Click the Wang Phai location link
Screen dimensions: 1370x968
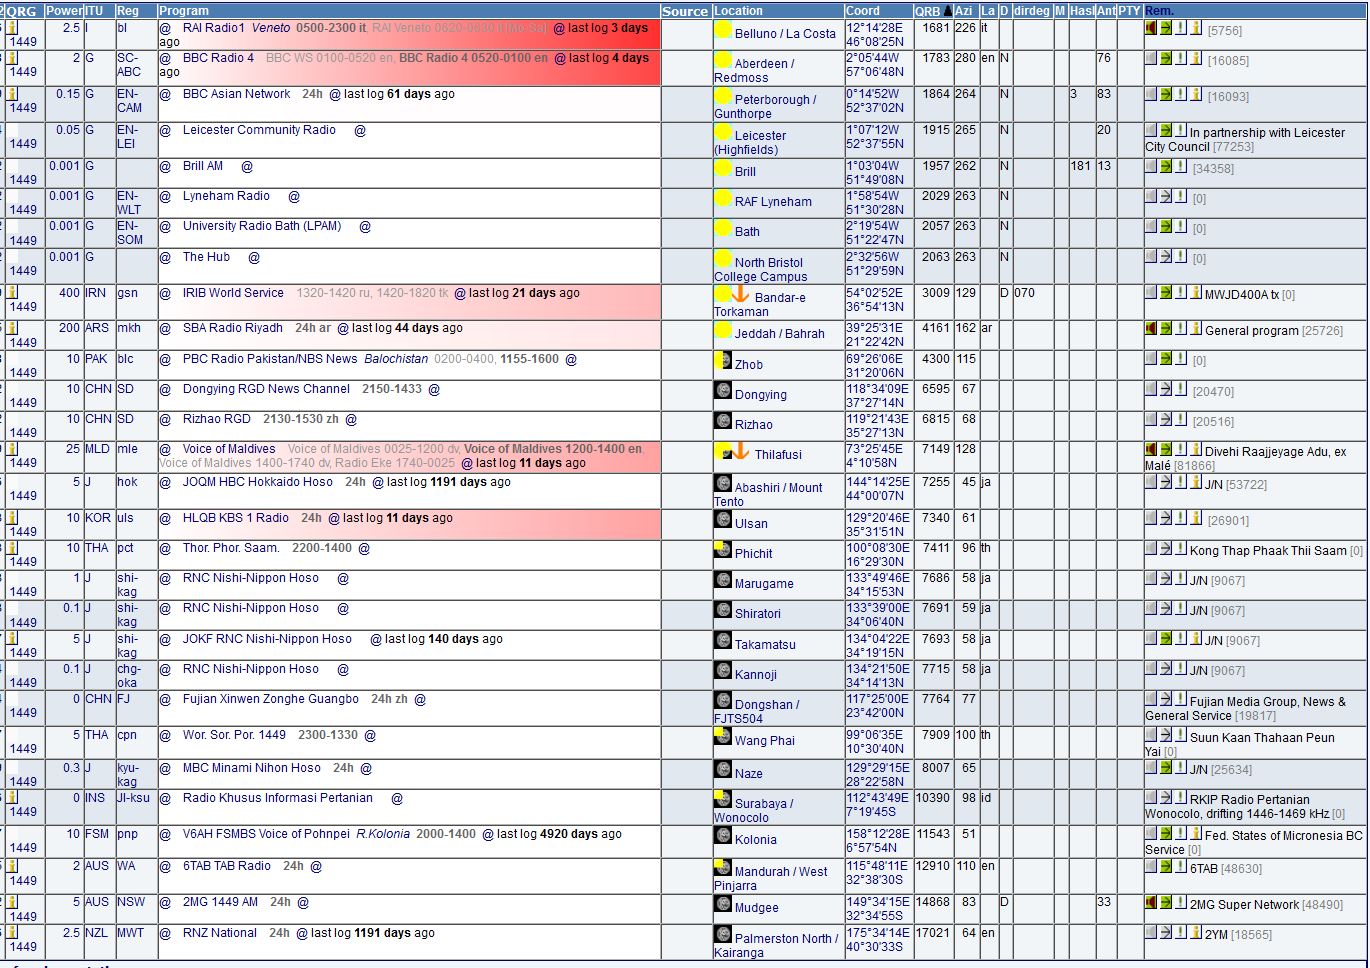click(x=765, y=741)
